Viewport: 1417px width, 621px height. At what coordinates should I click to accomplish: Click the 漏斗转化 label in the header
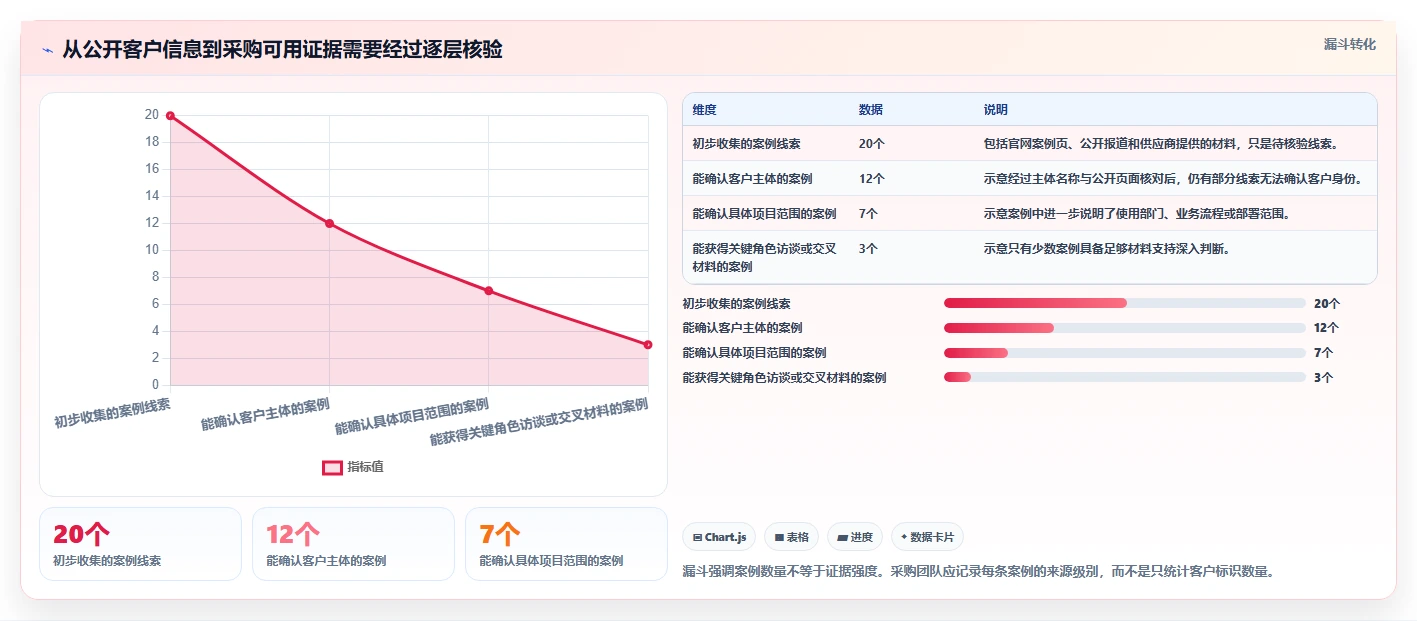[1349, 44]
